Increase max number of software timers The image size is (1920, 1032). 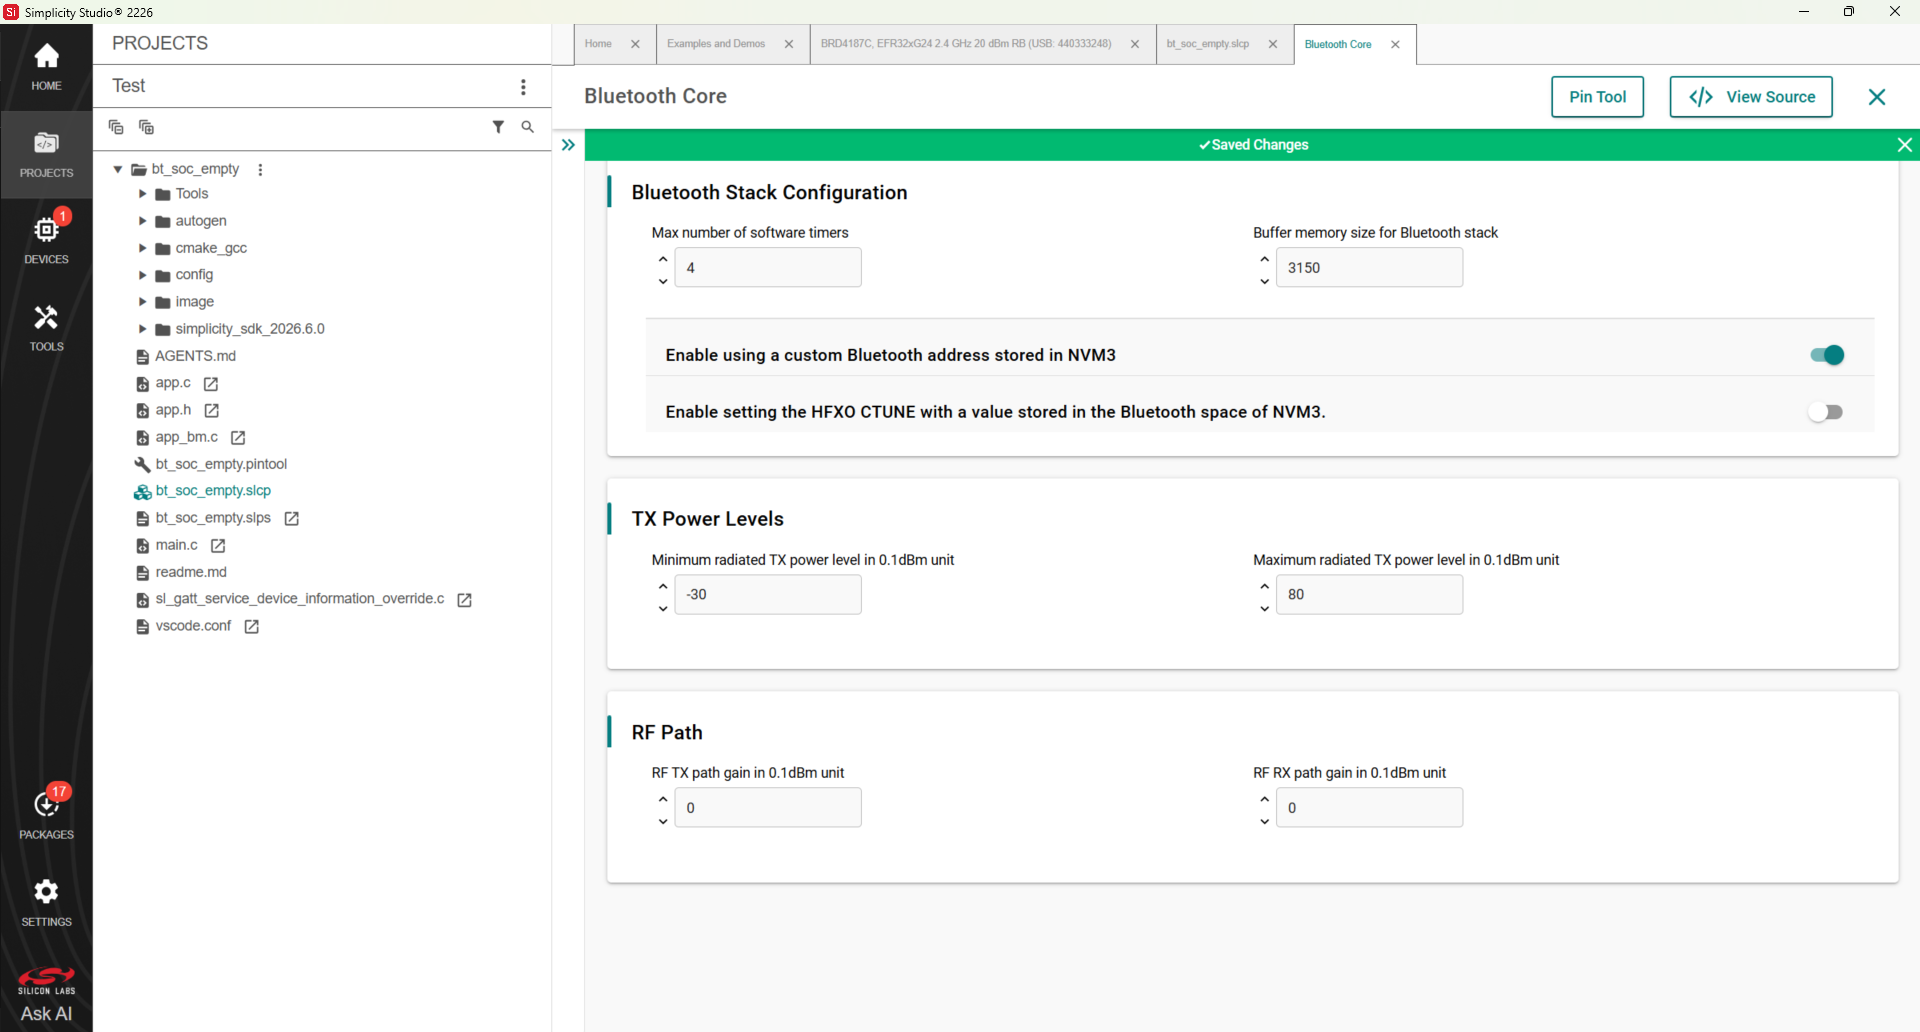(x=663, y=259)
